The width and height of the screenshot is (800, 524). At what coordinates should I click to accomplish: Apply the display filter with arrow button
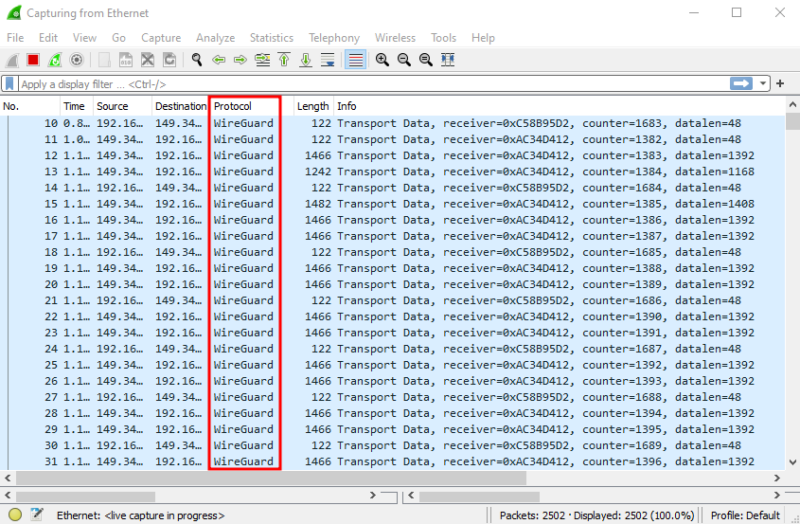pos(742,84)
